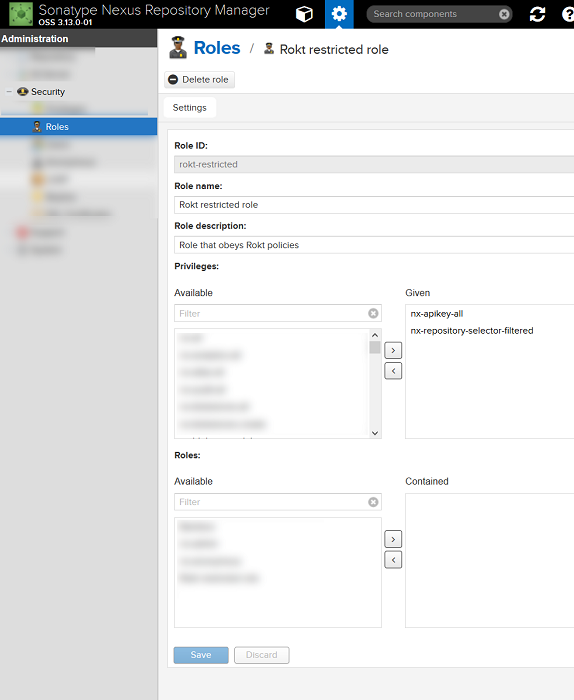
Task: Click the refresh icon in header
Action: (x=537, y=14)
